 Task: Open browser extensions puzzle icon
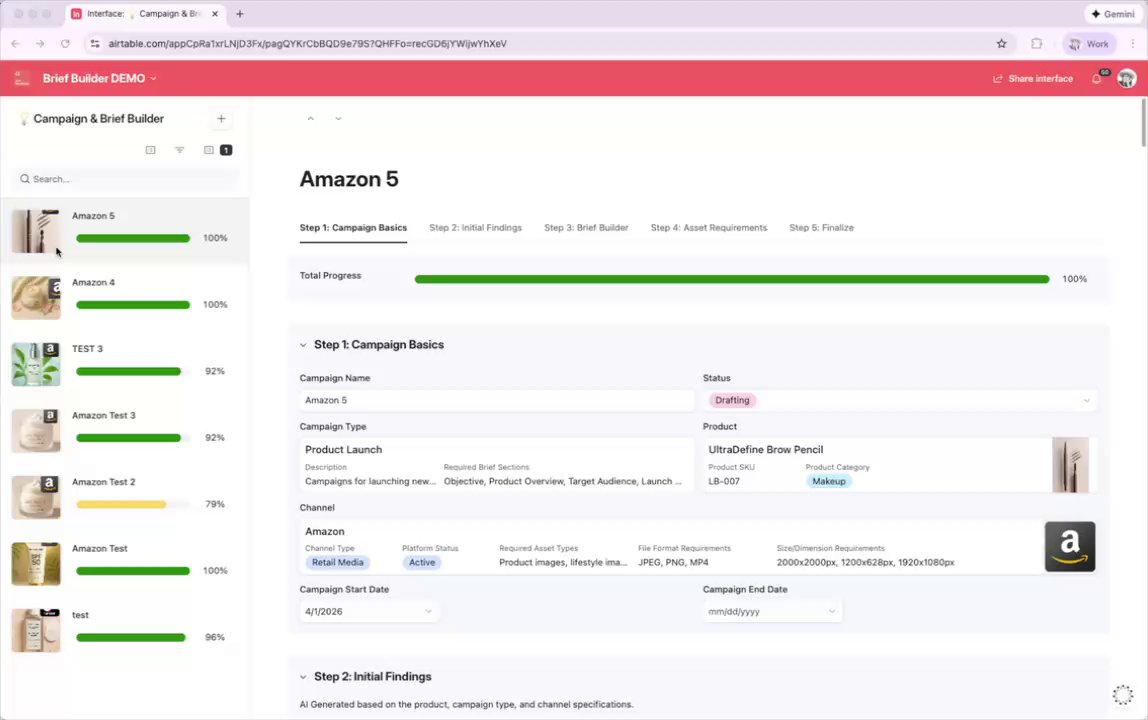[x=1037, y=44]
